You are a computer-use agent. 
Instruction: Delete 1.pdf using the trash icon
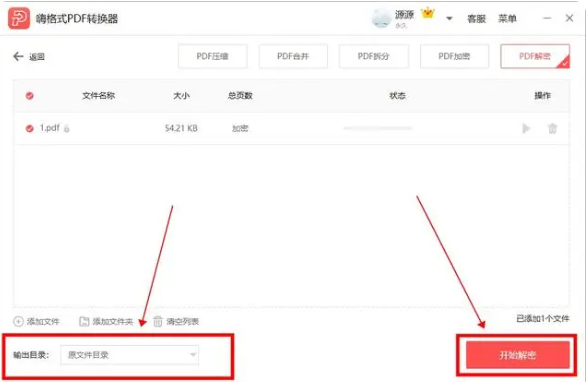click(x=552, y=129)
